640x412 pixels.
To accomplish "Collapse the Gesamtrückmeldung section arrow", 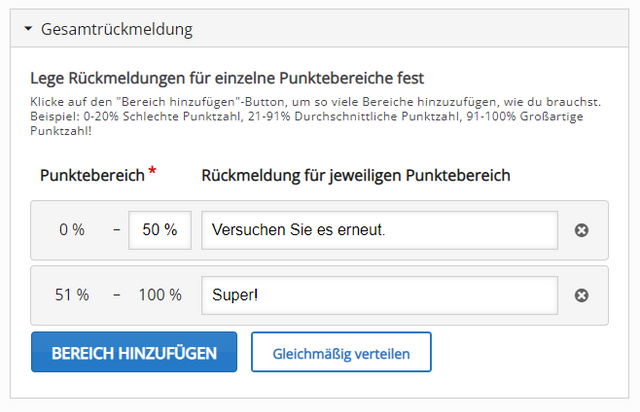I will click(28, 29).
